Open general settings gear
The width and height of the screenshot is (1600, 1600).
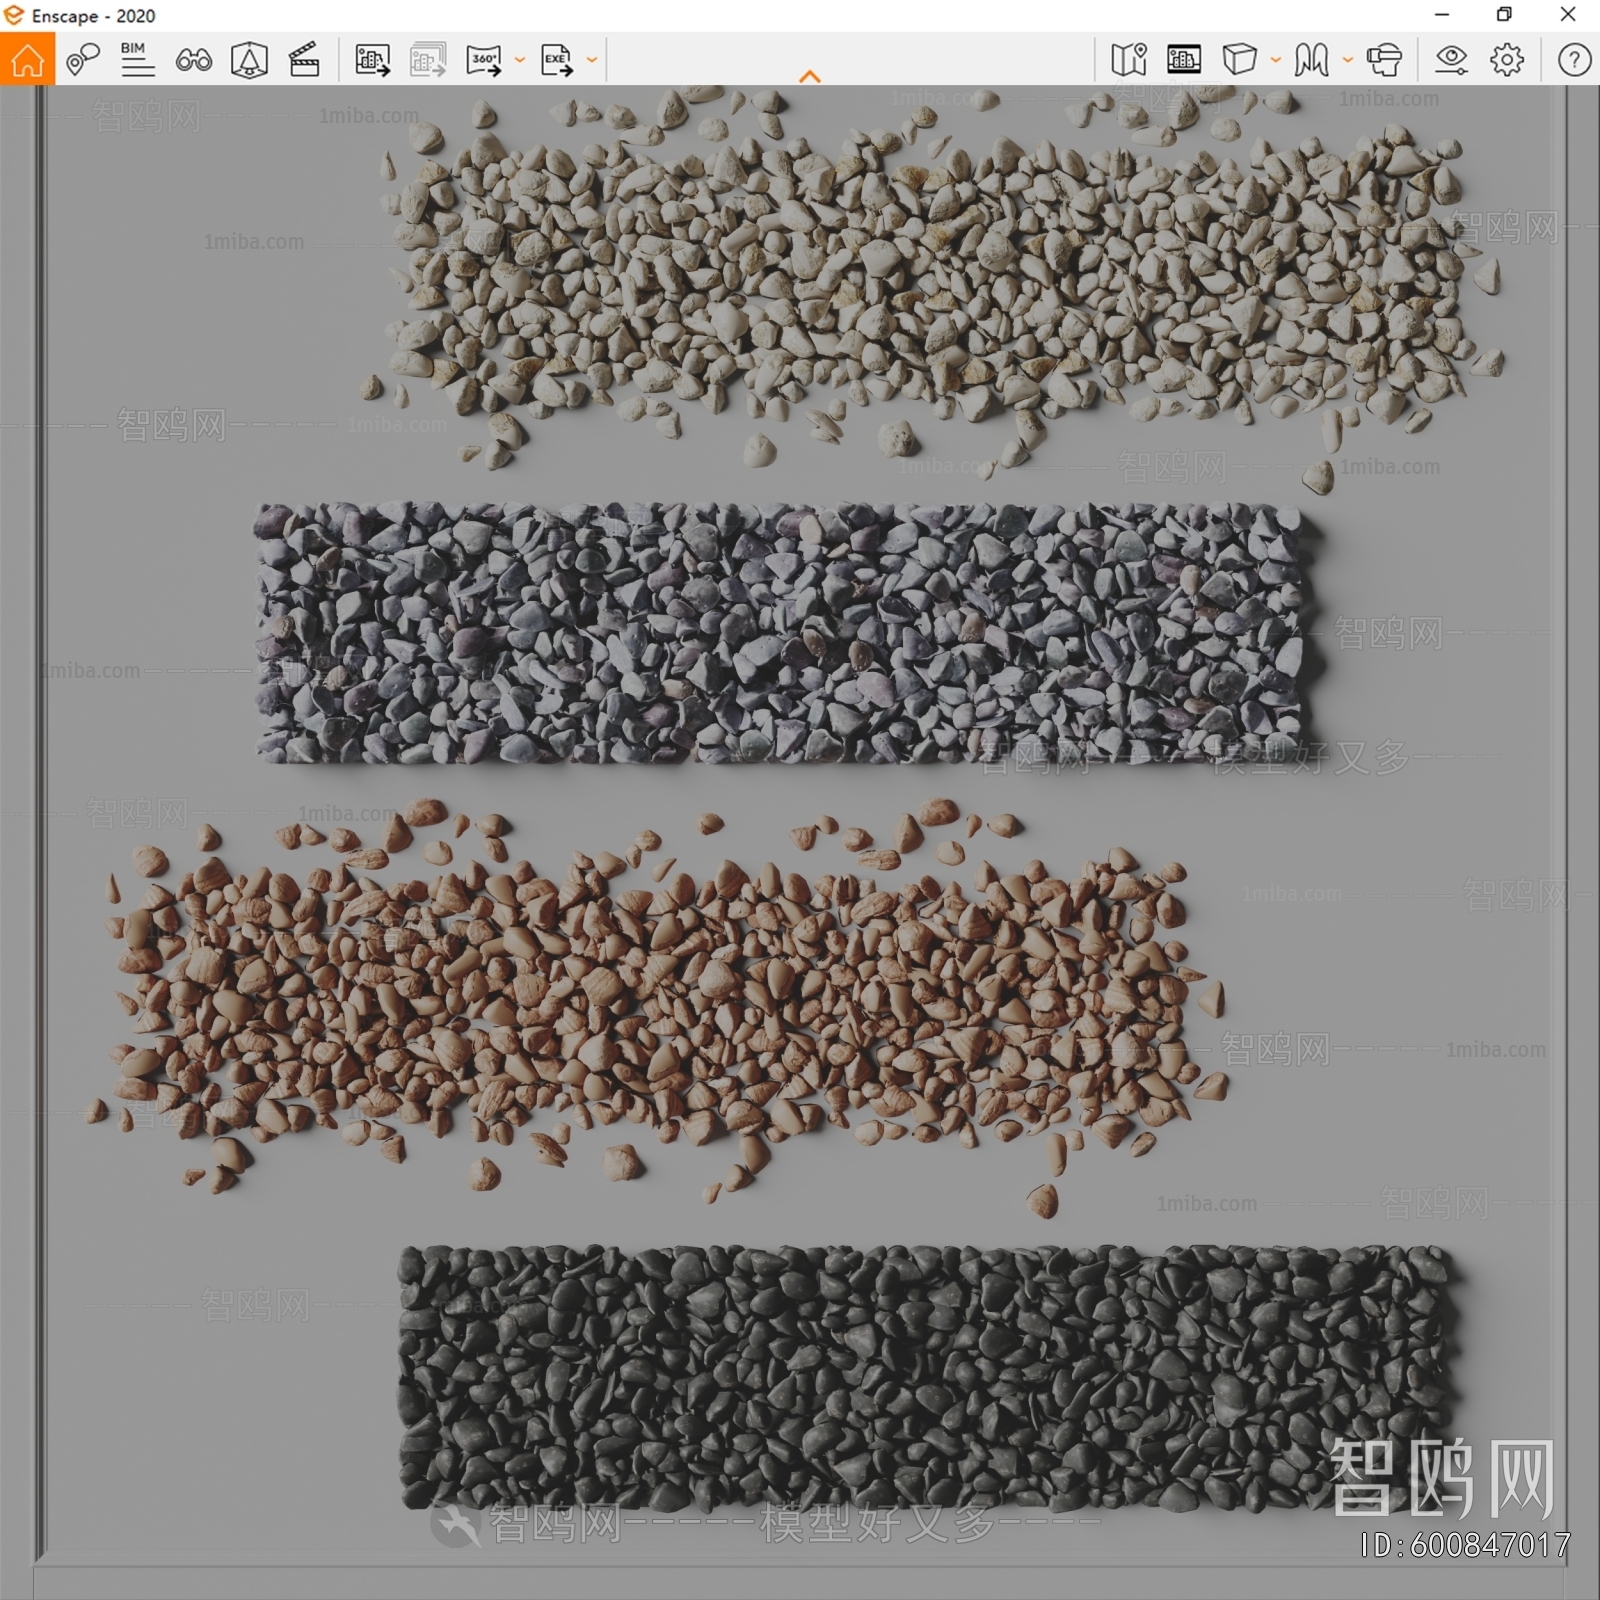[x=1507, y=60]
